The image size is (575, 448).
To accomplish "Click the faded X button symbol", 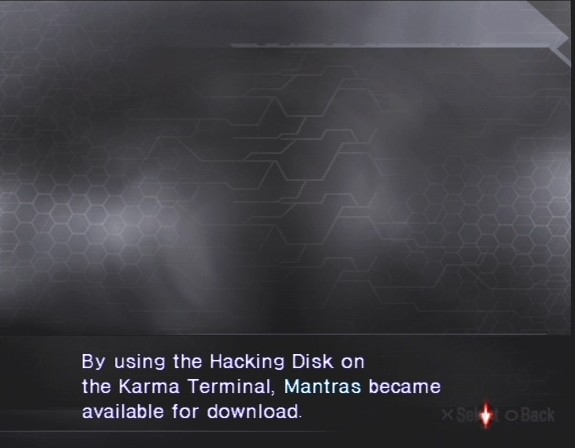I will pyautogui.click(x=448, y=415).
